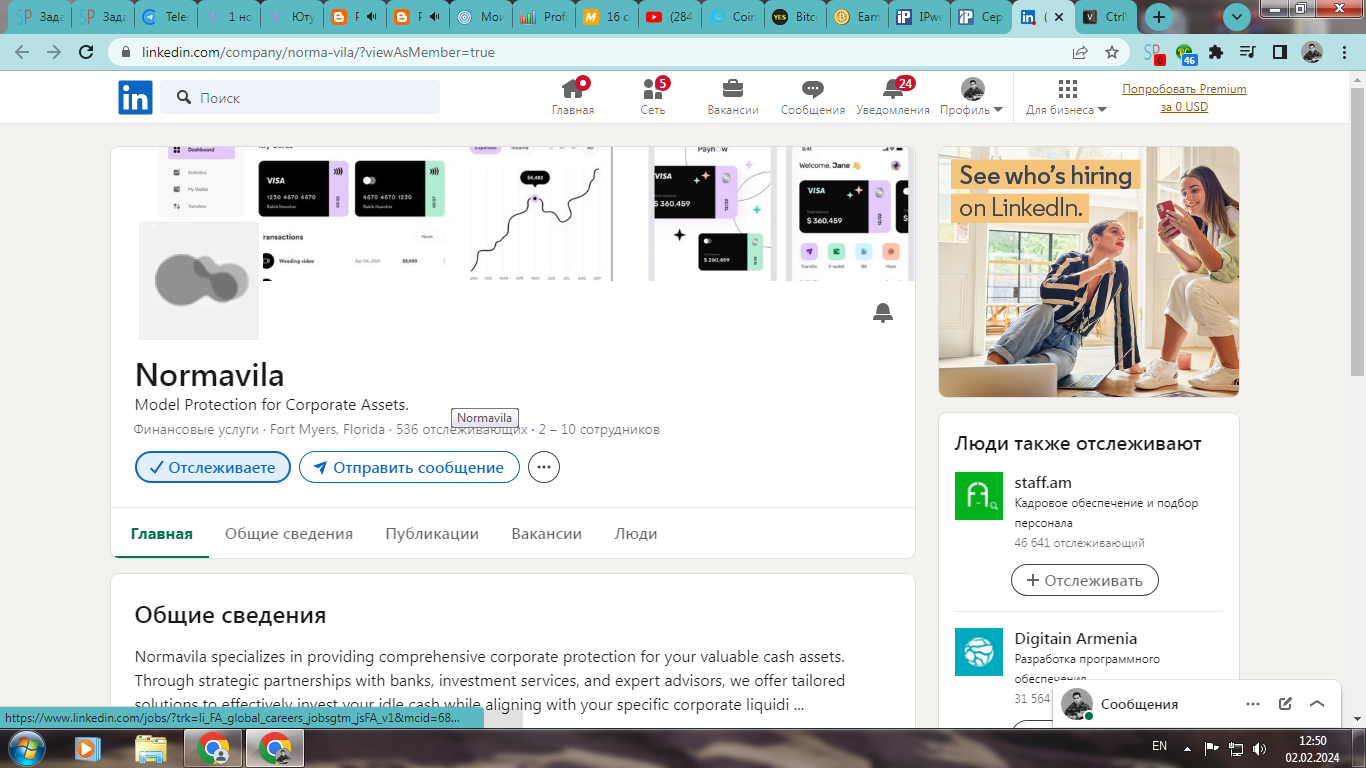
Task: Open the Сообщения chat icon in the navbar
Action: 812,90
